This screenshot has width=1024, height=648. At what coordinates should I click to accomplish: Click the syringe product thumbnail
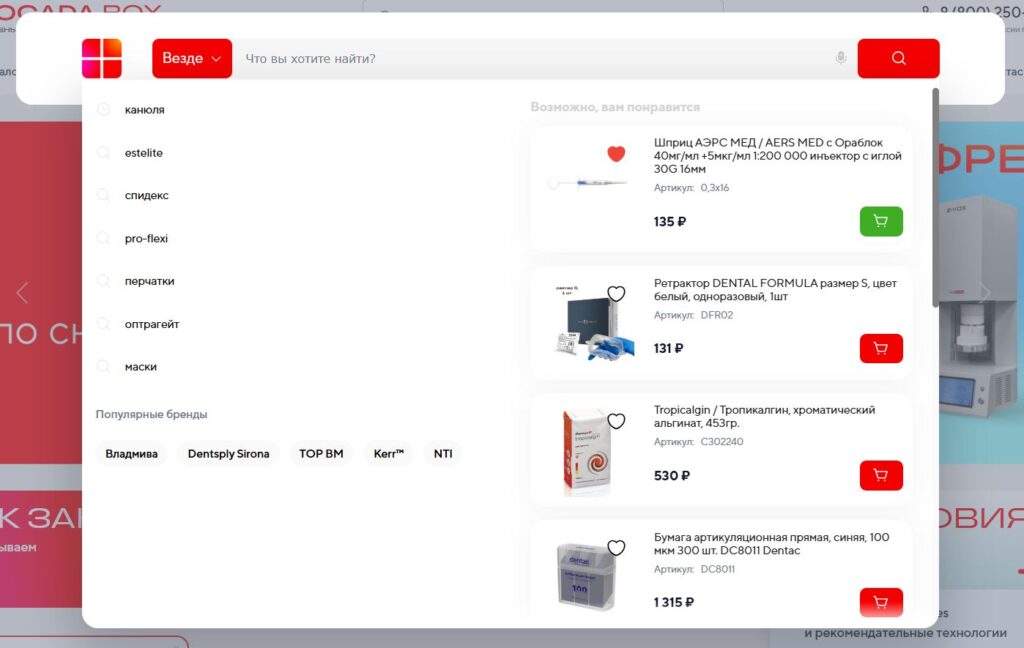(588, 183)
